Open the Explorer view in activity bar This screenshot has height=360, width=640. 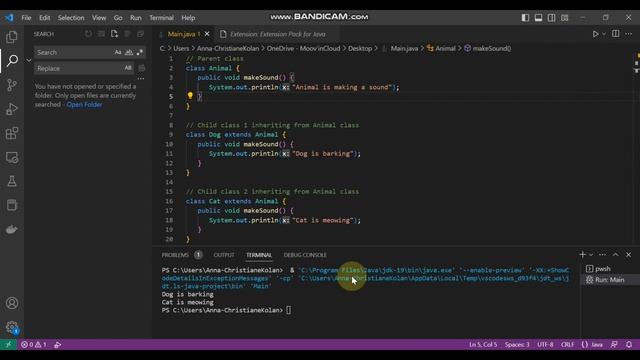tap(12, 37)
